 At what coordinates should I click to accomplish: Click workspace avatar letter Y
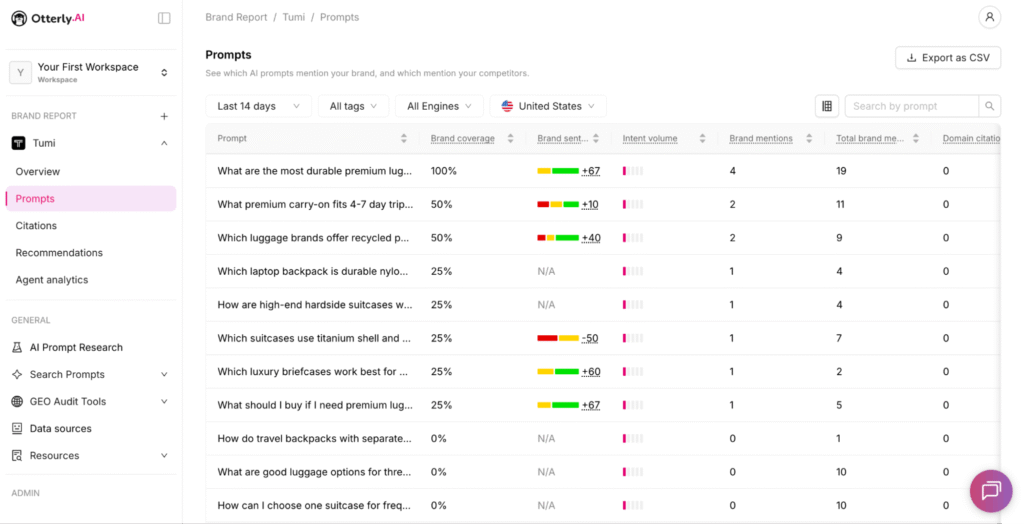click(20, 73)
